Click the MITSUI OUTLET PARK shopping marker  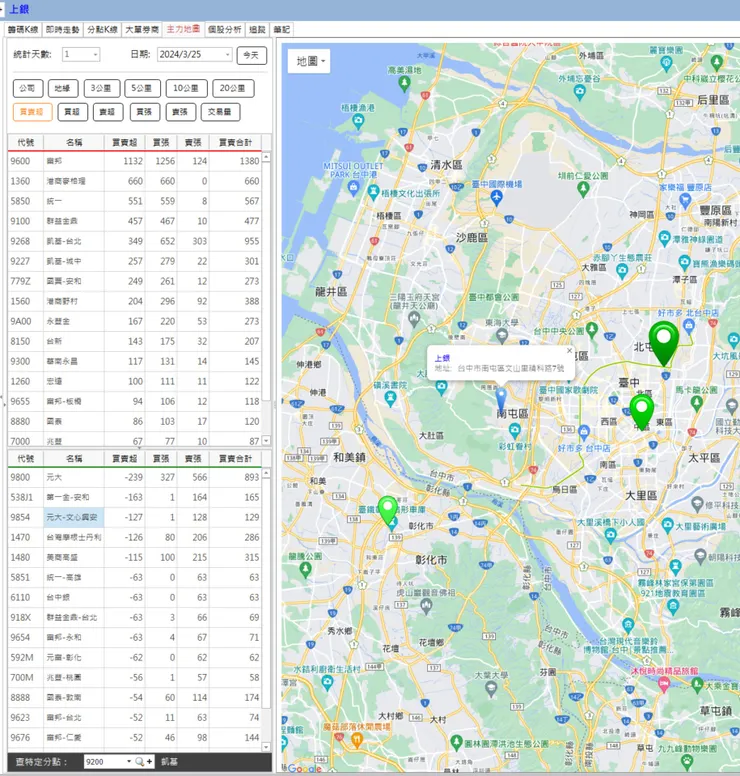coord(353,188)
